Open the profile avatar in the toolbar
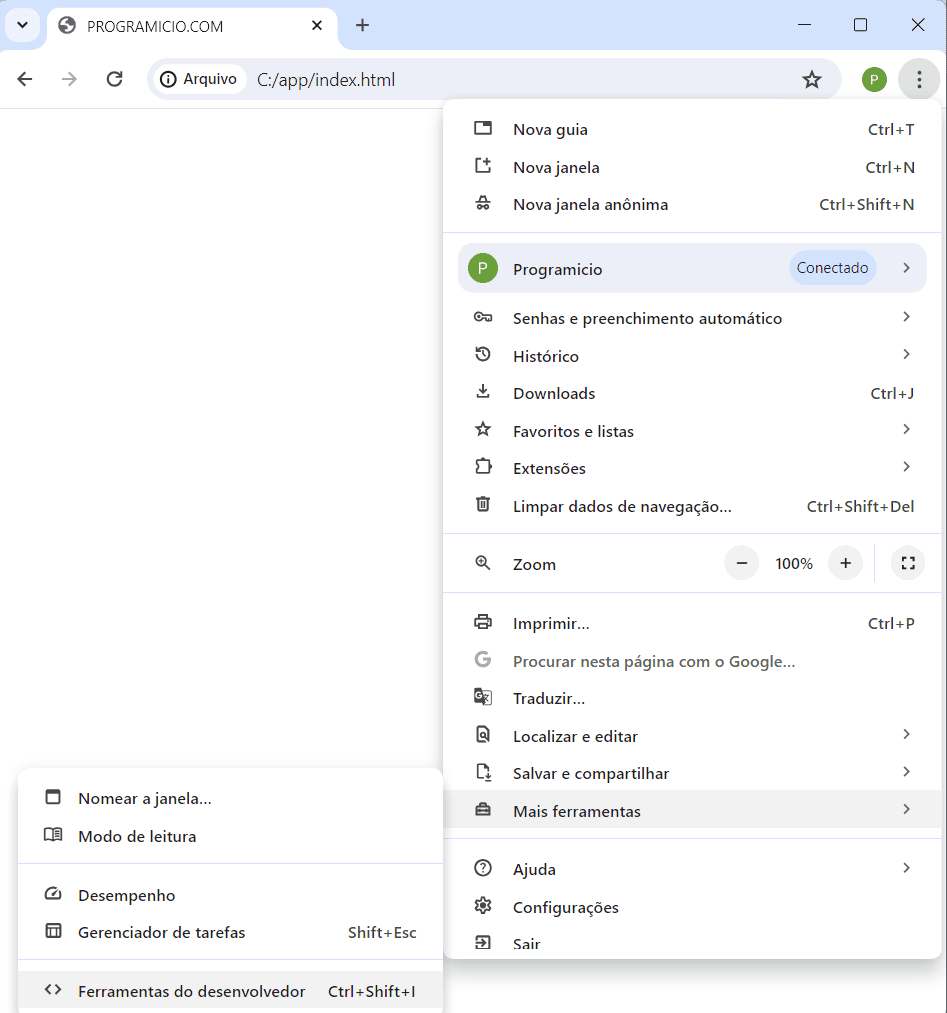The image size is (947, 1013). (x=874, y=79)
